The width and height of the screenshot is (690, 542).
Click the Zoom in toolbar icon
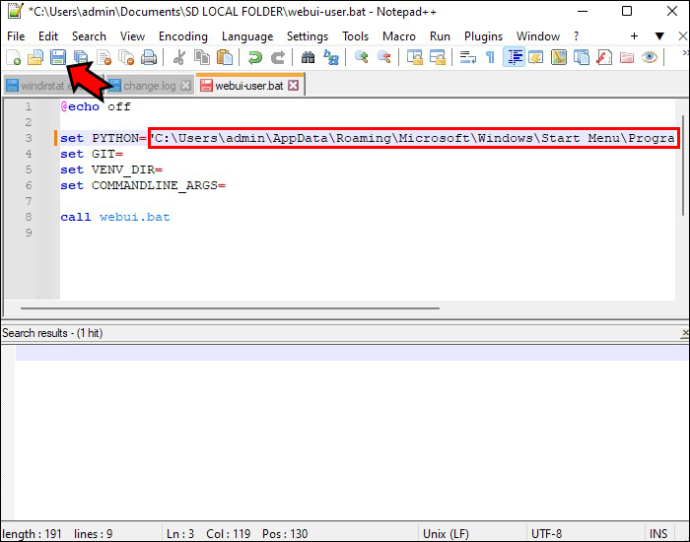click(361, 57)
